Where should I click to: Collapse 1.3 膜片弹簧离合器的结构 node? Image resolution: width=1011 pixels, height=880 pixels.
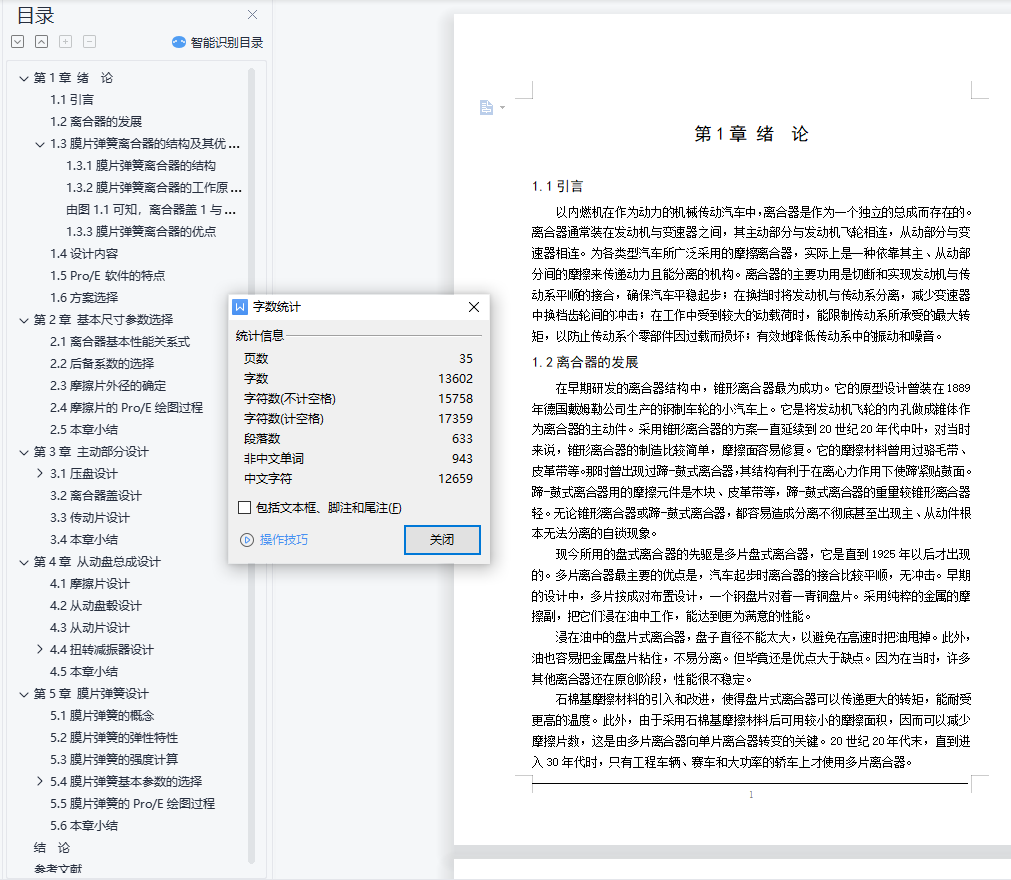tap(40, 144)
